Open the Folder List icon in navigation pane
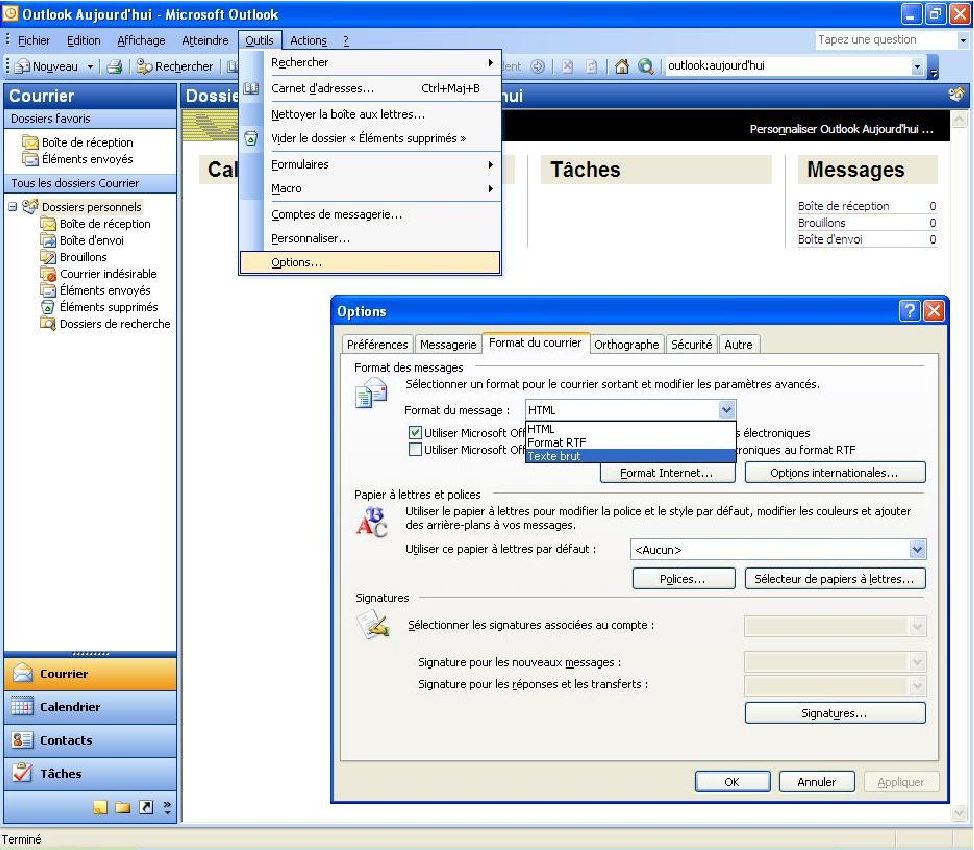The height and width of the screenshot is (850, 974). coord(122,807)
